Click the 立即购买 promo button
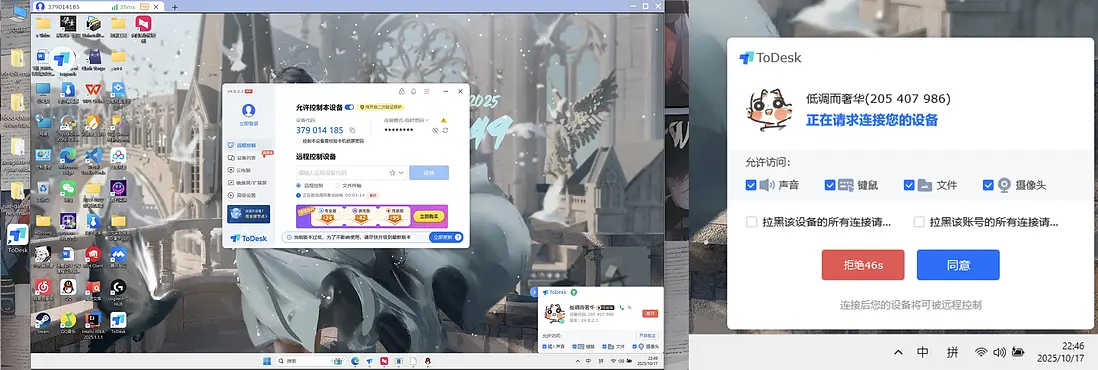This screenshot has width=1098, height=370. [x=429, y=217]
